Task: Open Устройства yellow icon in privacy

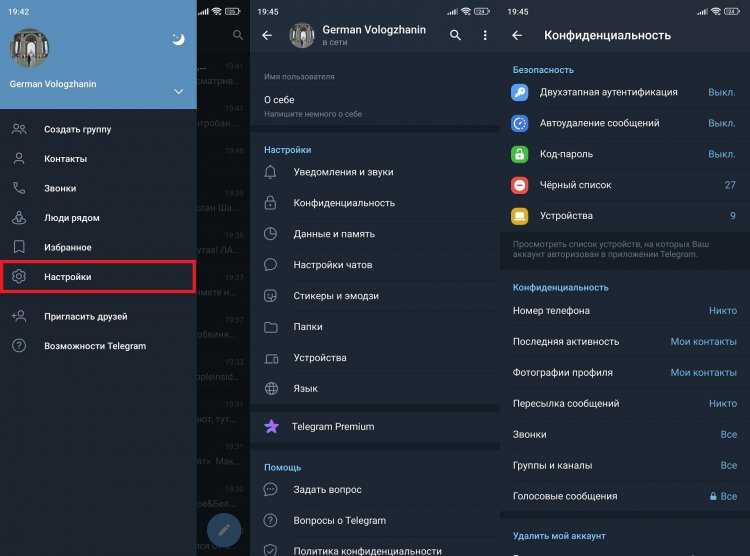Action: (x=625, y=216)
